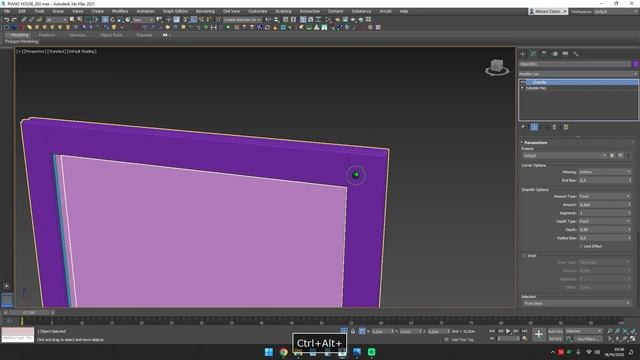Toggle the Chamfer modifier eye visibility
The width and height of the screenshot is (640, 360).
(x=524, y=82)
